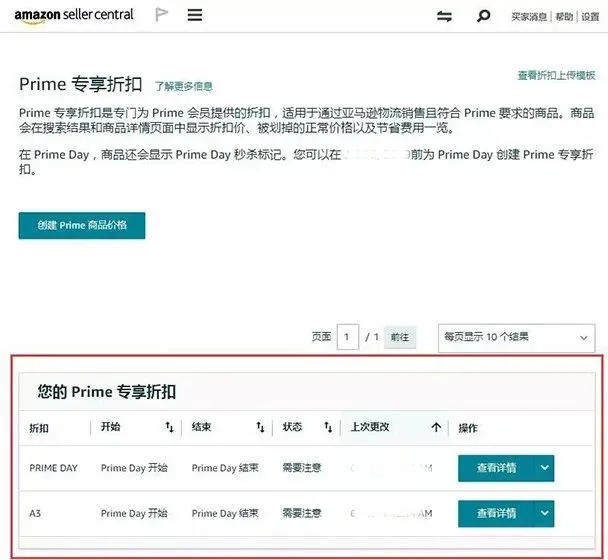Toggle 上次更改 sort direction arrow
The image size is (608, 560).
[436, 427]
